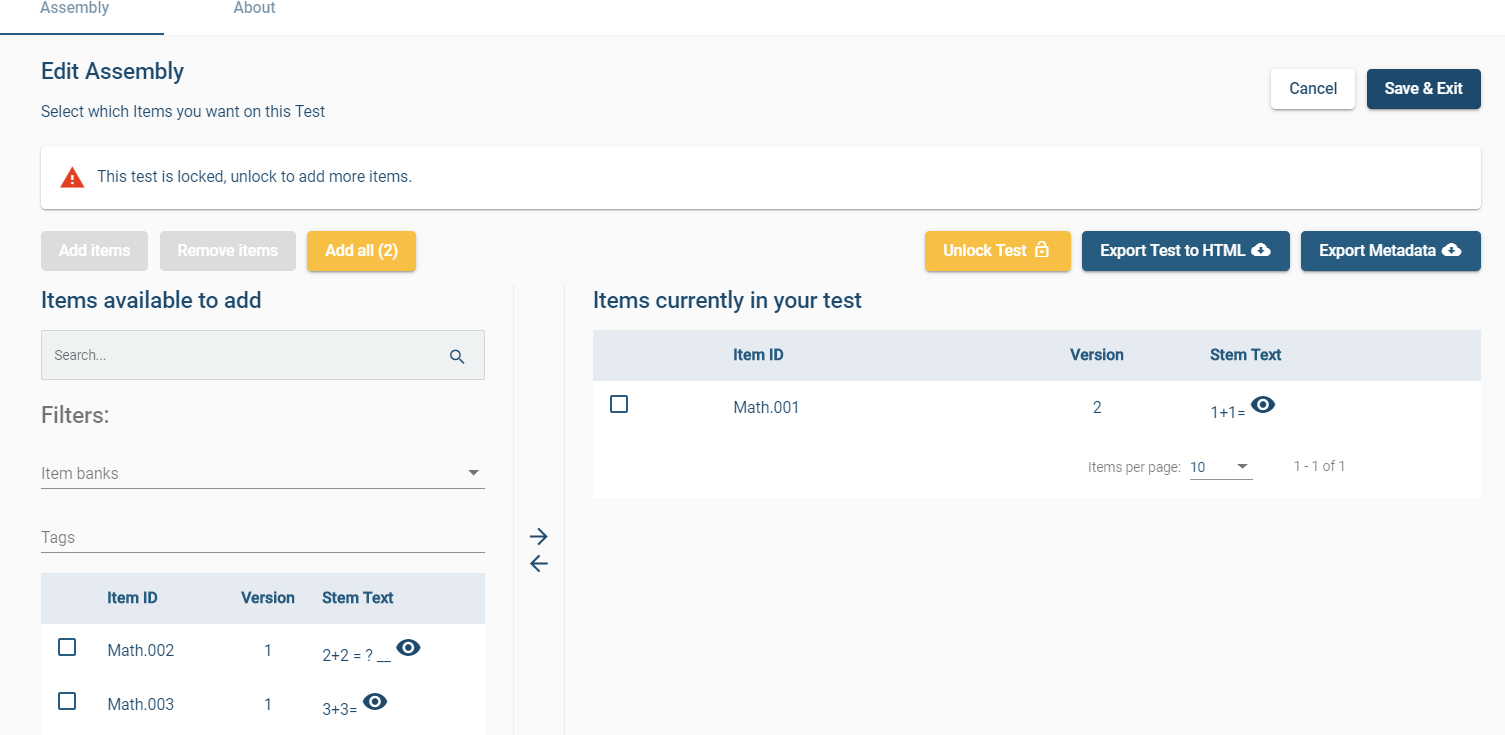Click the Save & Exit button
The image size is (1505, 735).
[x=1423, y=89]
